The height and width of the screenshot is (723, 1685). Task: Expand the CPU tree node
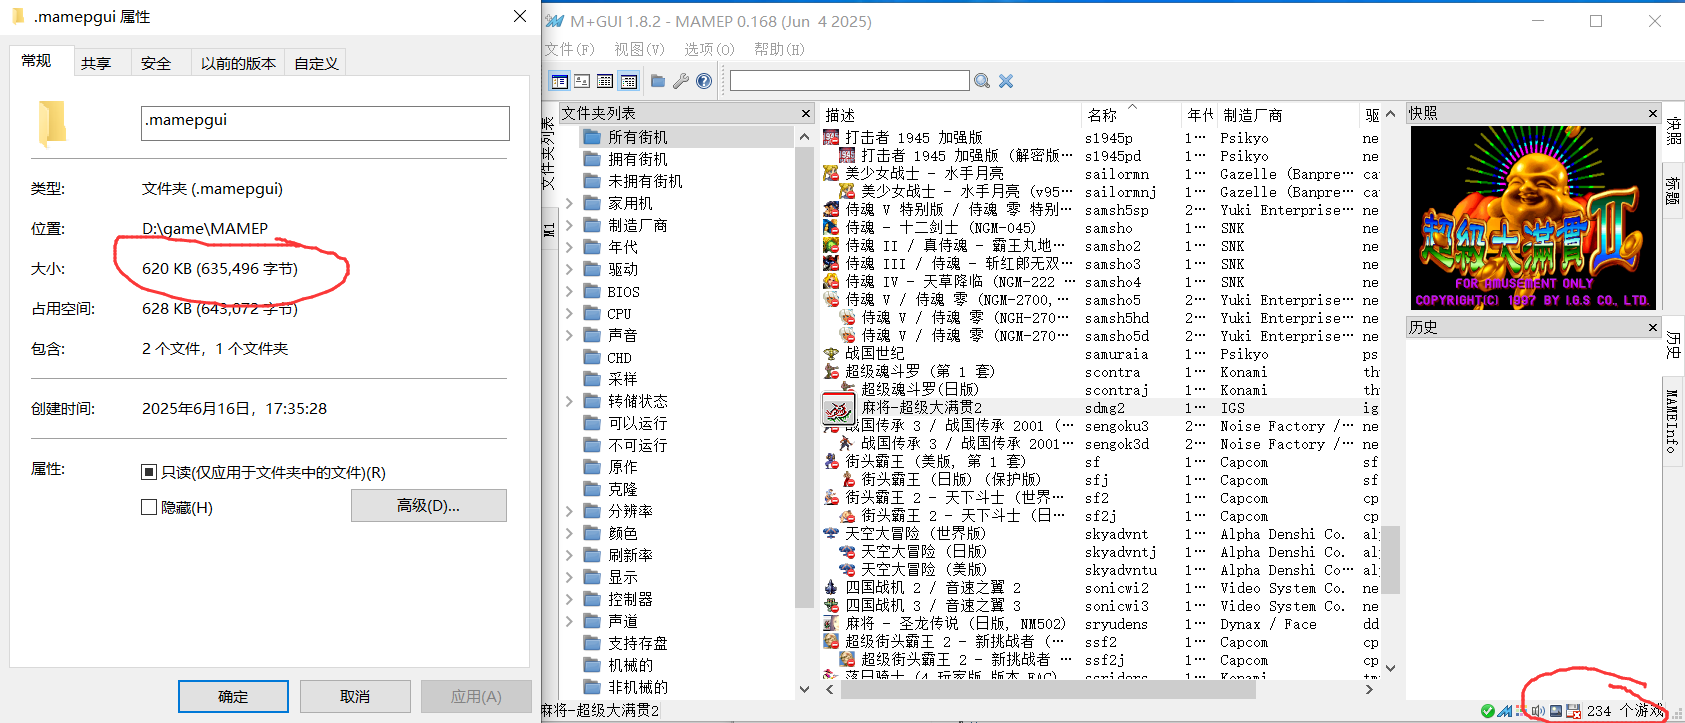click(x=569, y=313)
